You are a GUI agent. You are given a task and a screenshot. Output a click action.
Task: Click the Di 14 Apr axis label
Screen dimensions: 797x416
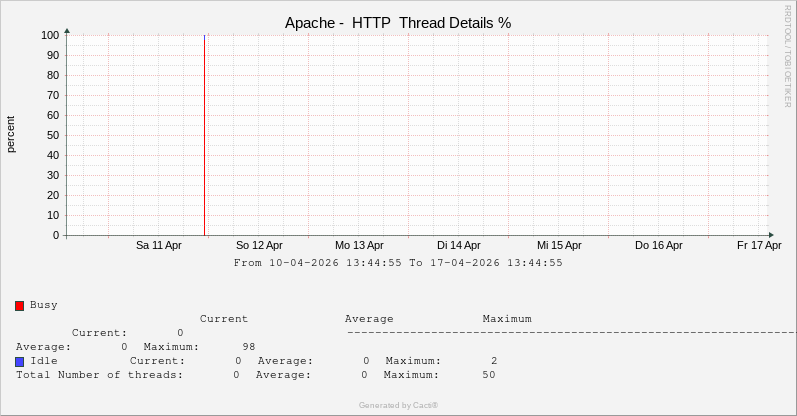(x=459, y=245)
